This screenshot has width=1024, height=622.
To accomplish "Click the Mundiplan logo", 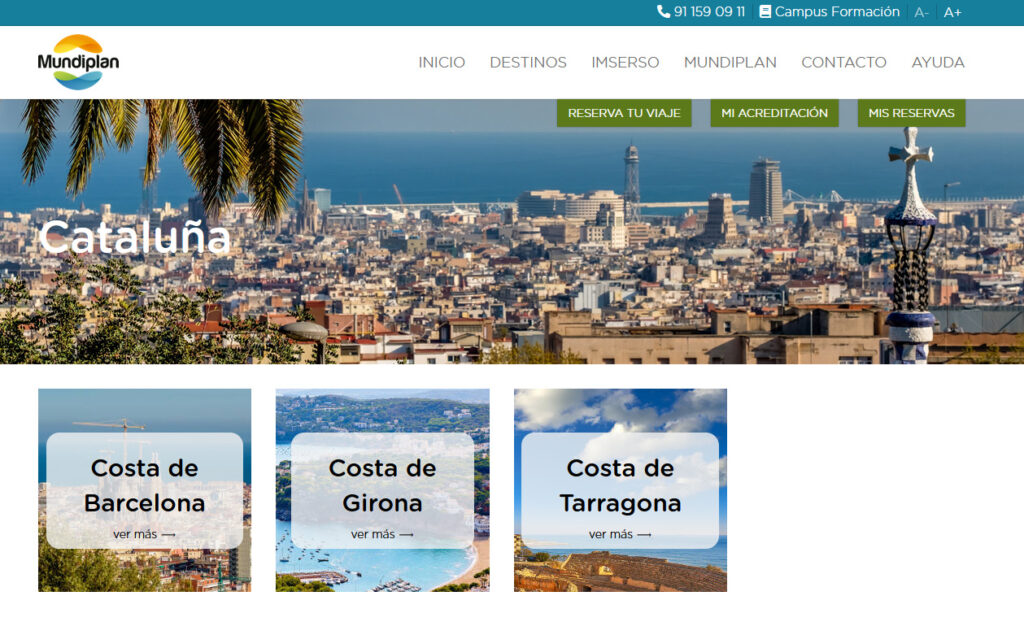I will click(x=78, y=62).
